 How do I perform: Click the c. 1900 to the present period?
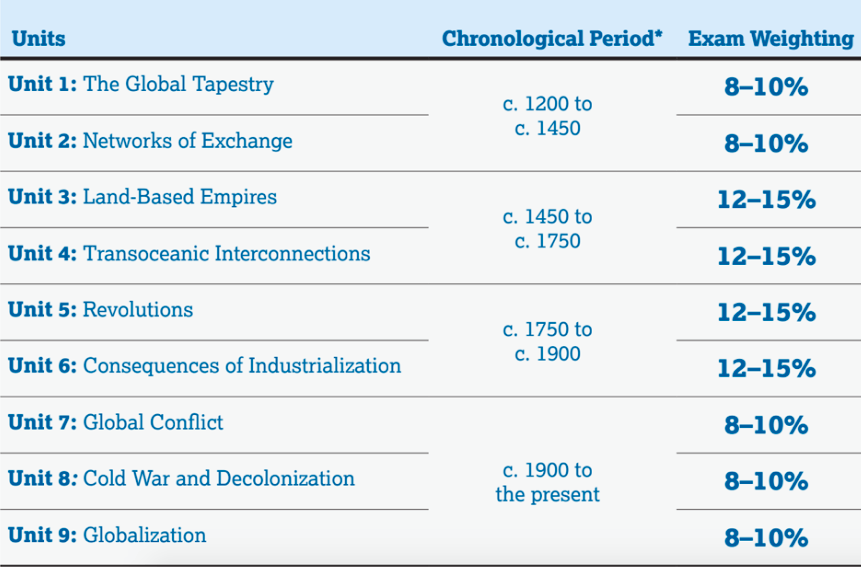[x=547, y=482]
